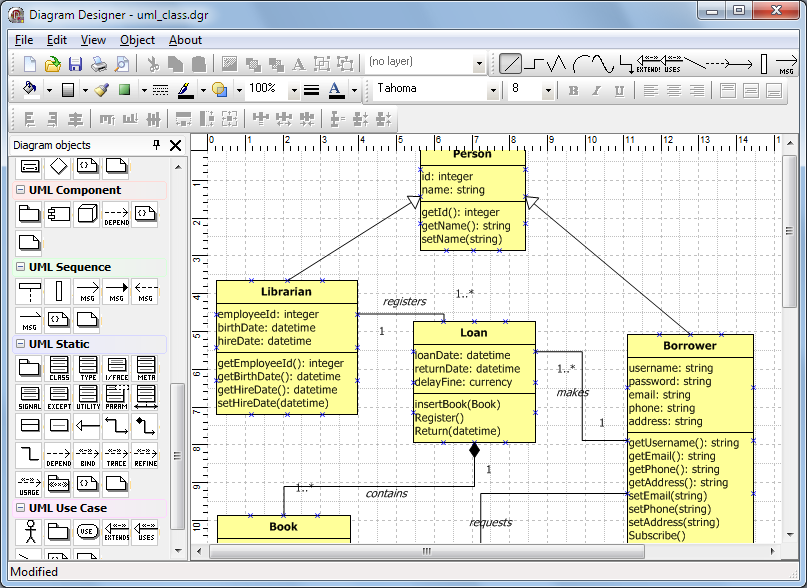Viewport: 807px width, 588px height.
Task: Click the straight line connector tool
Action: click(510, 64)
